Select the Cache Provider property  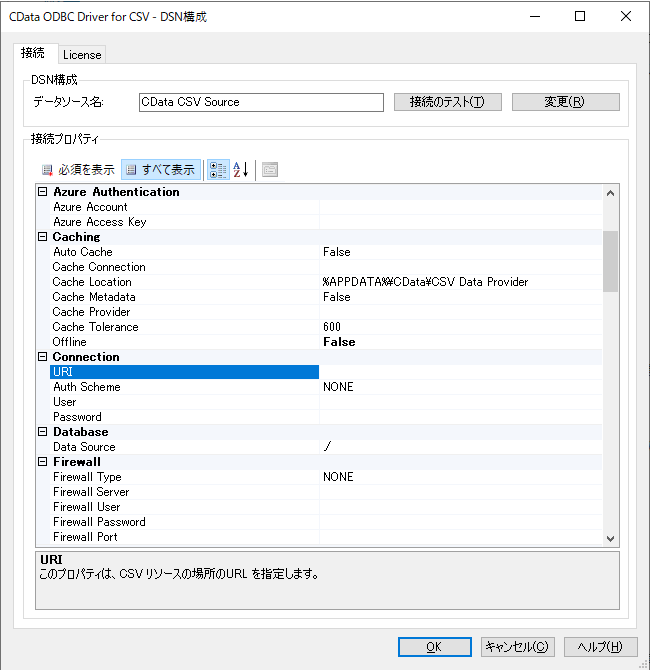[x=184, y=311]
